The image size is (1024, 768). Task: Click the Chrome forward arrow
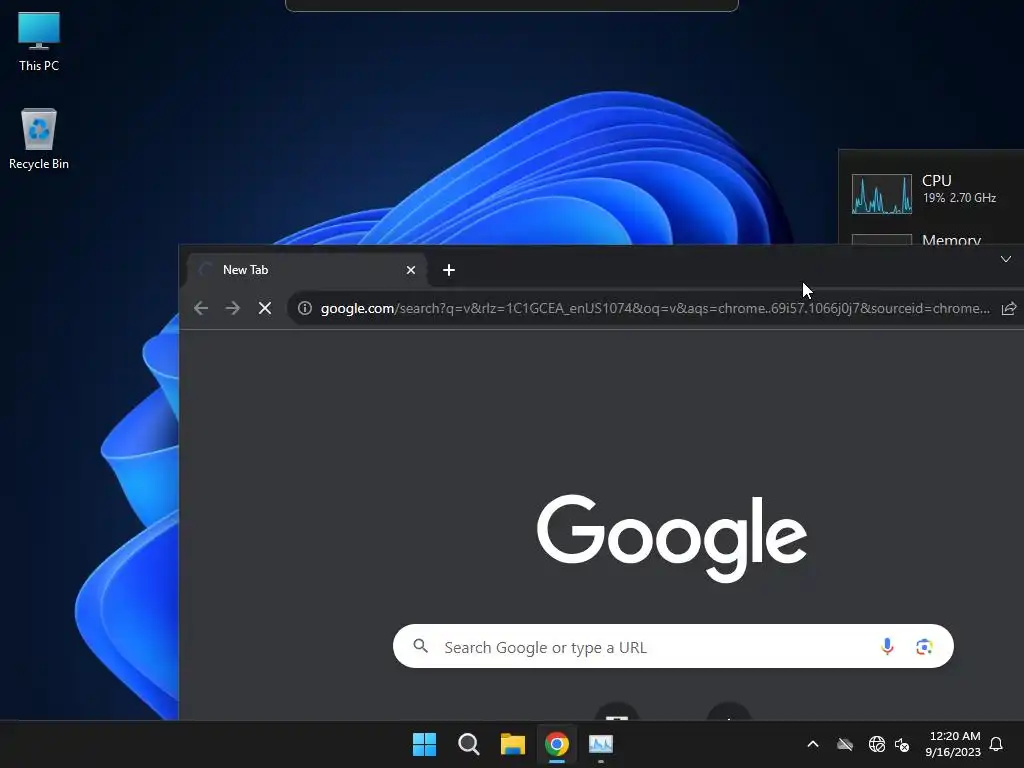(x=232, y=308)
